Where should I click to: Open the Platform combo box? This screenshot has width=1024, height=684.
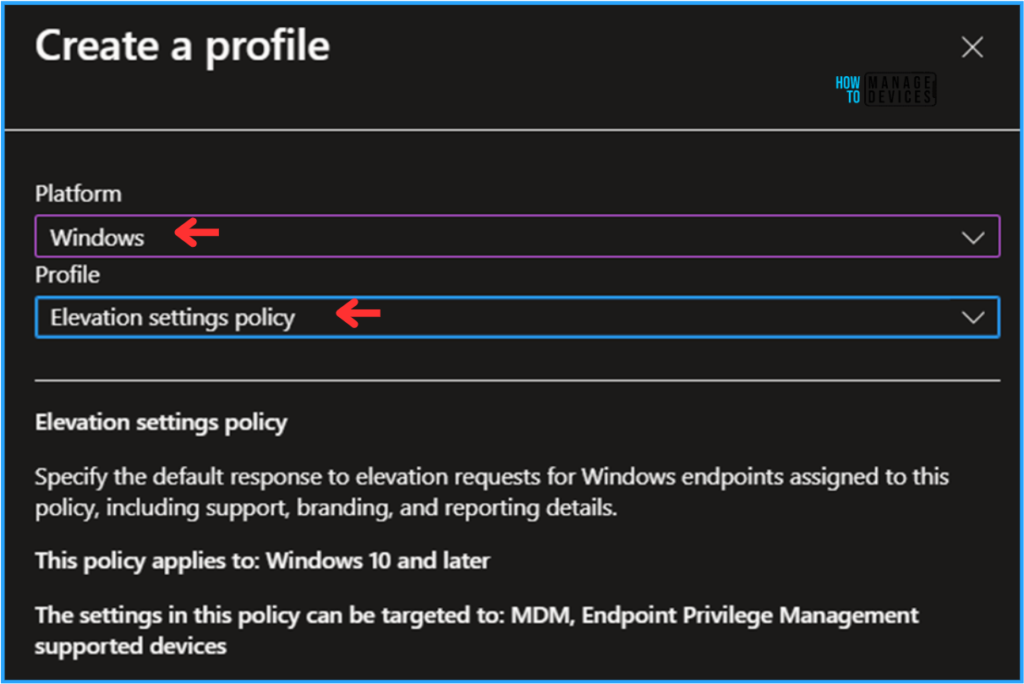click(x=517, y=238)
